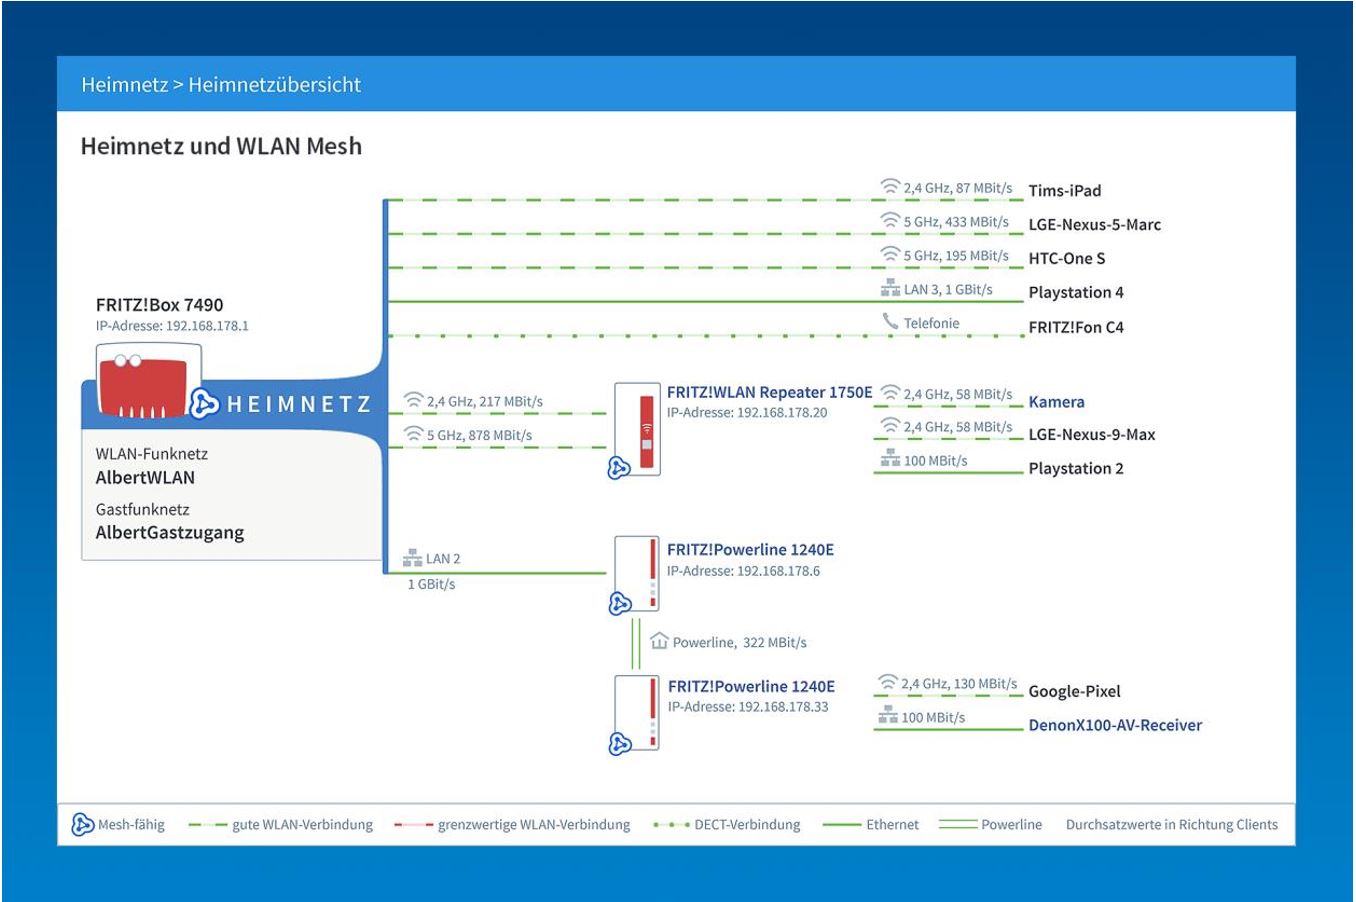Click the Telefonie phone icon
The height and width of the screenshot is (902, 1356).
click(890, 322)
